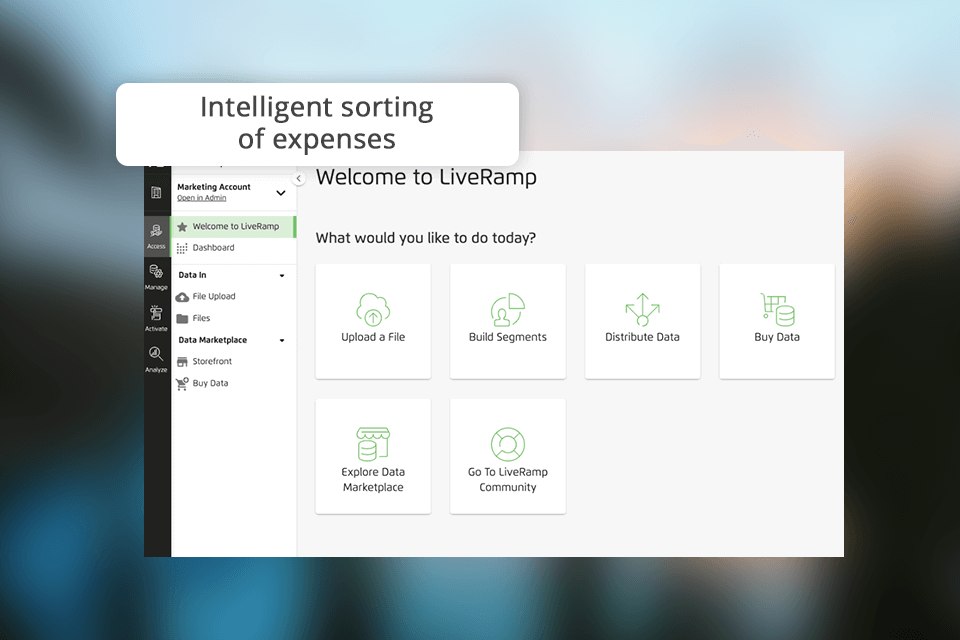The image size is (960, 640).
Task: Click the cart and database icon on the Buy Data card
Action: tap(778, 309)
